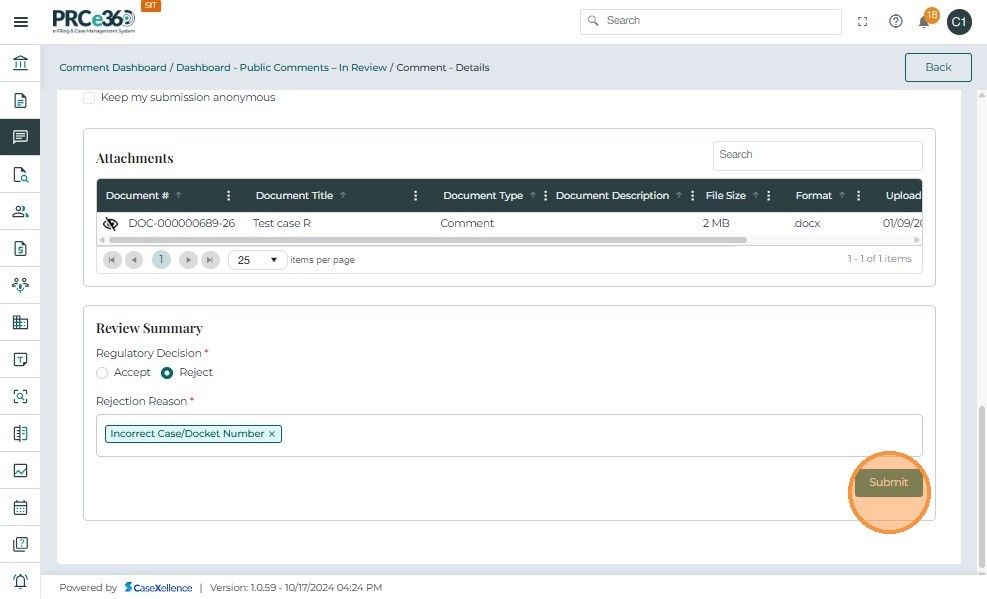Open the help document sidebar icon

[20, 544]
